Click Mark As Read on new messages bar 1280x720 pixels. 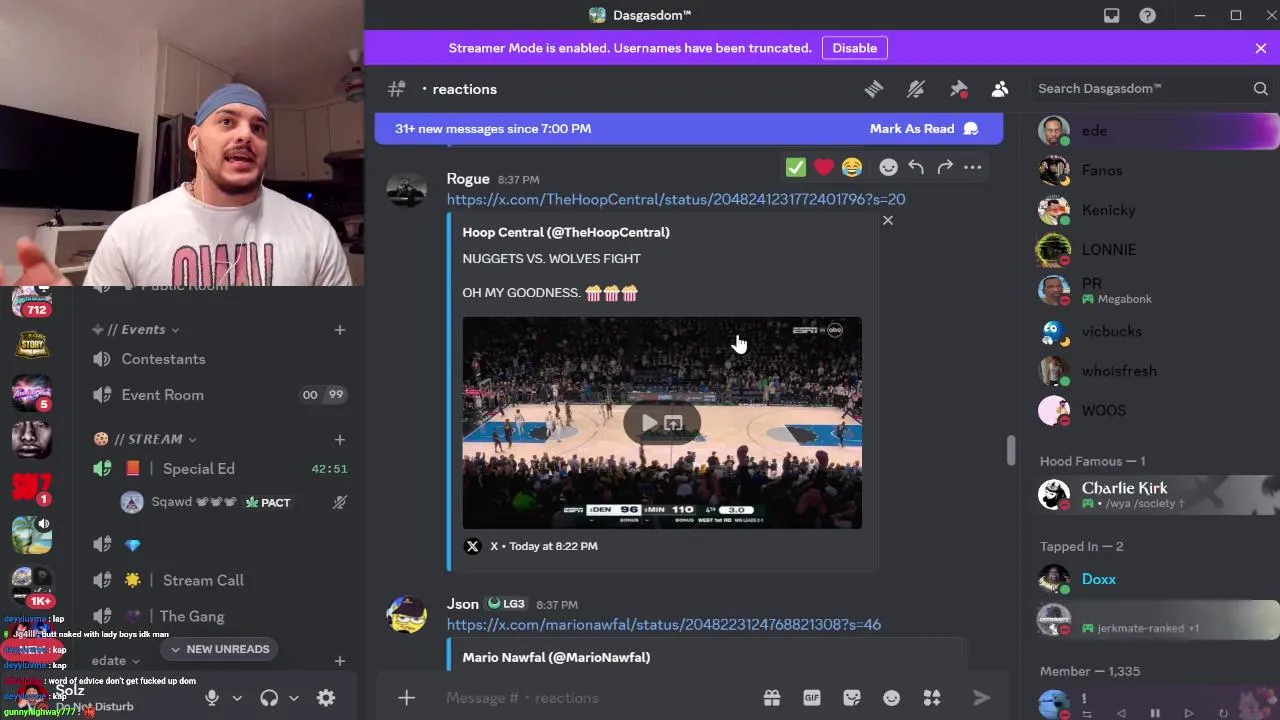coord(923,128)
